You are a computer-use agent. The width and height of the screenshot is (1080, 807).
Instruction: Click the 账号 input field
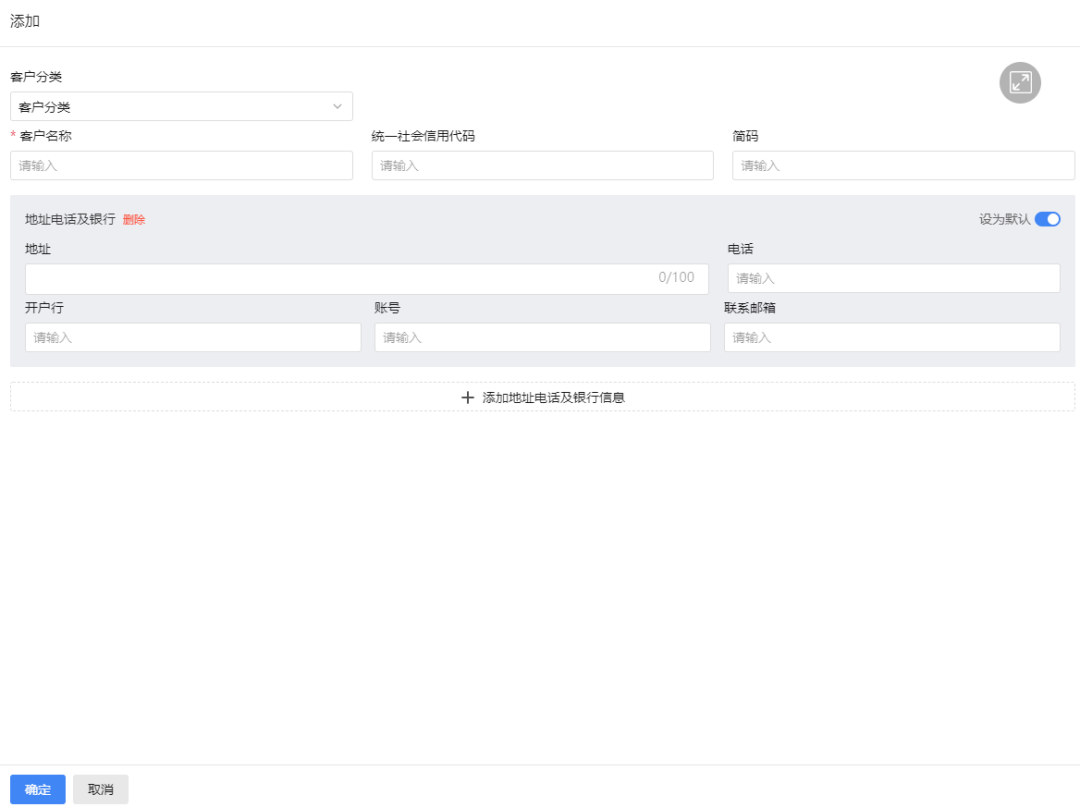coord(542,337)
